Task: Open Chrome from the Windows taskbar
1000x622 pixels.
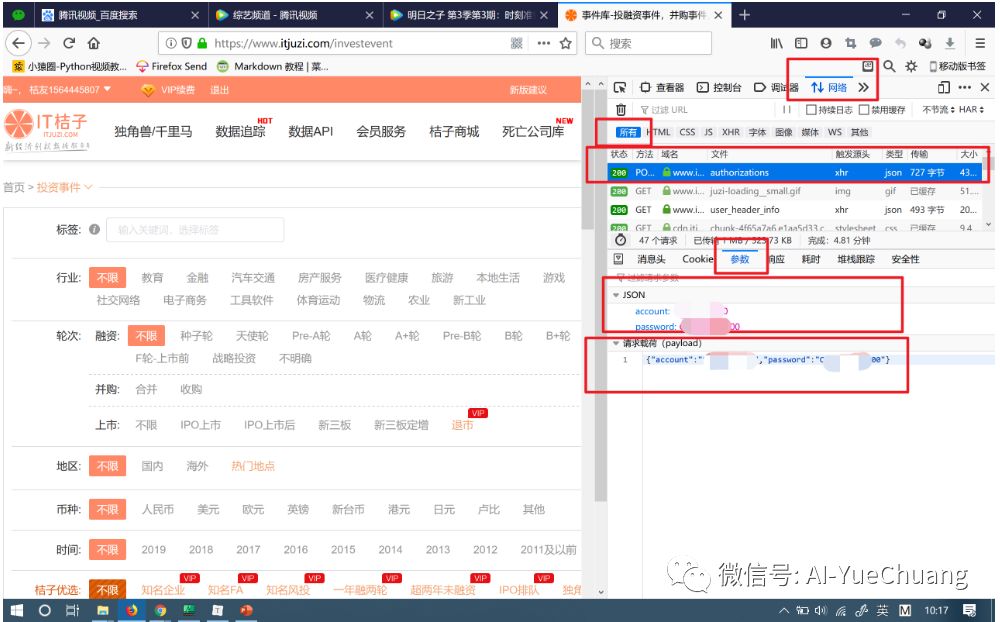Action: [160, 611]
